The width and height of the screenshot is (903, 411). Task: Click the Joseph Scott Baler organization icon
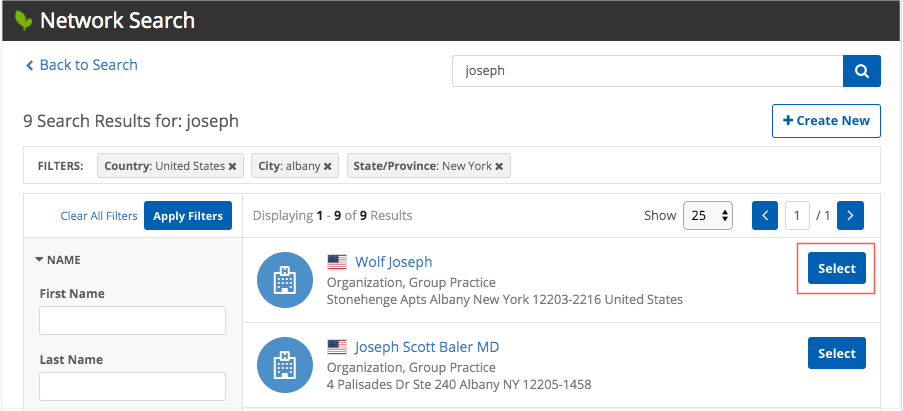(285, 365)
